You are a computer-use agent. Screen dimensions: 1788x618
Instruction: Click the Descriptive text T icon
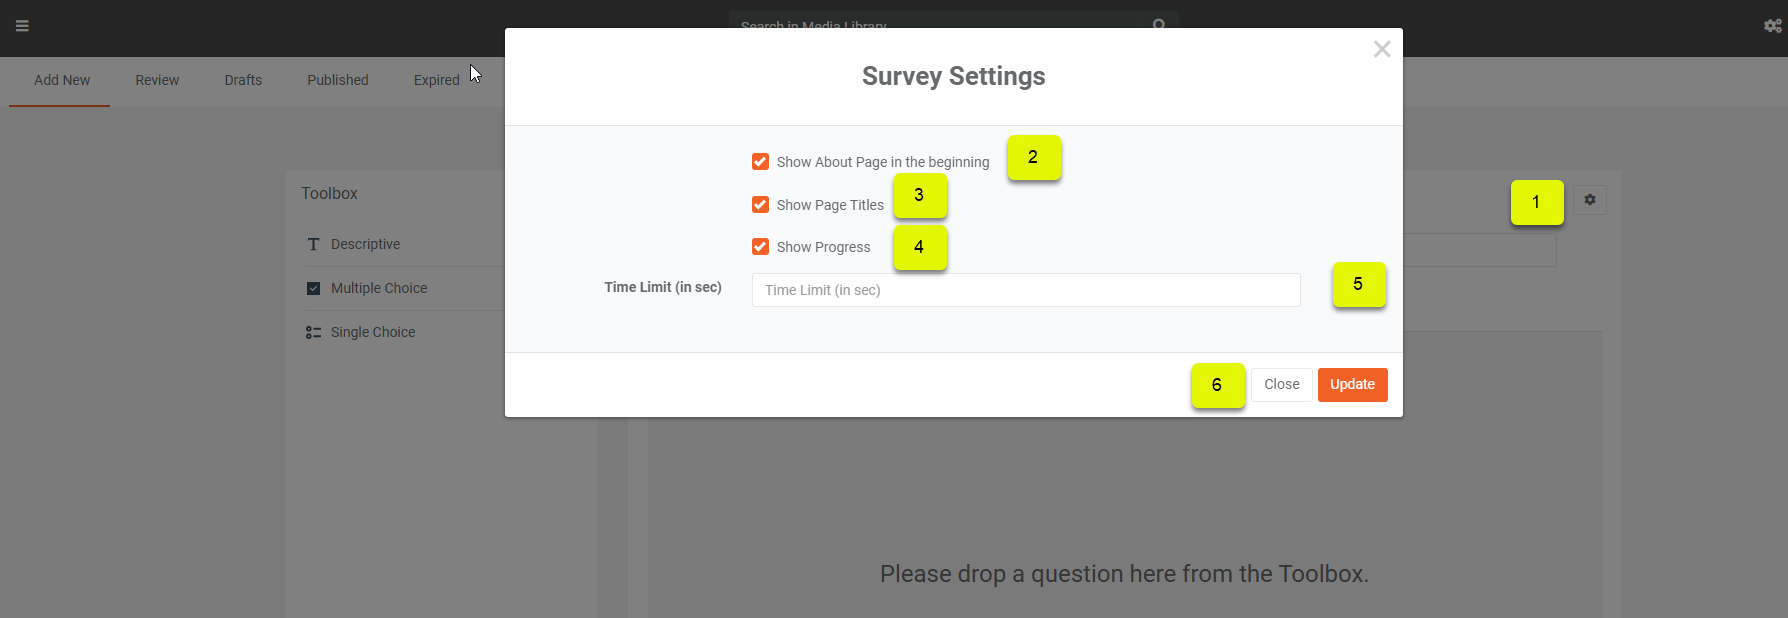[313, 244]
